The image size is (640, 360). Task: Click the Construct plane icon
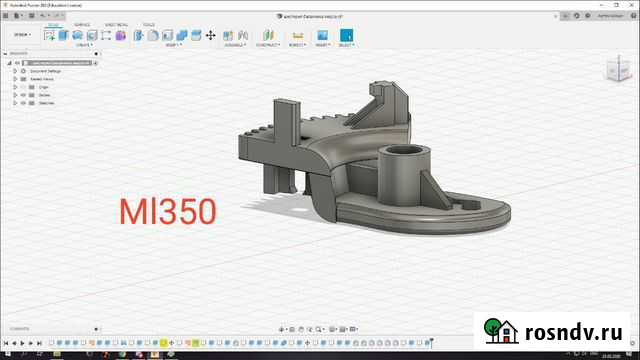[x=268, y=36]
